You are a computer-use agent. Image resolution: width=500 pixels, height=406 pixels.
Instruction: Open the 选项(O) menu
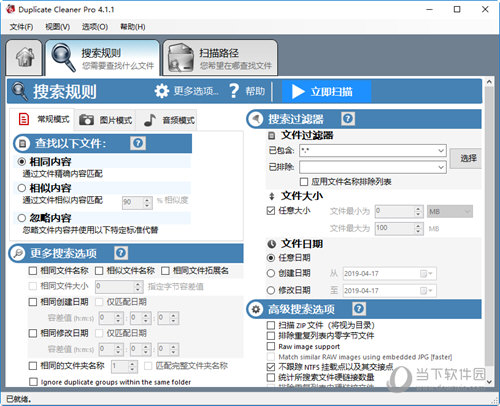click(x=95, y=27)
